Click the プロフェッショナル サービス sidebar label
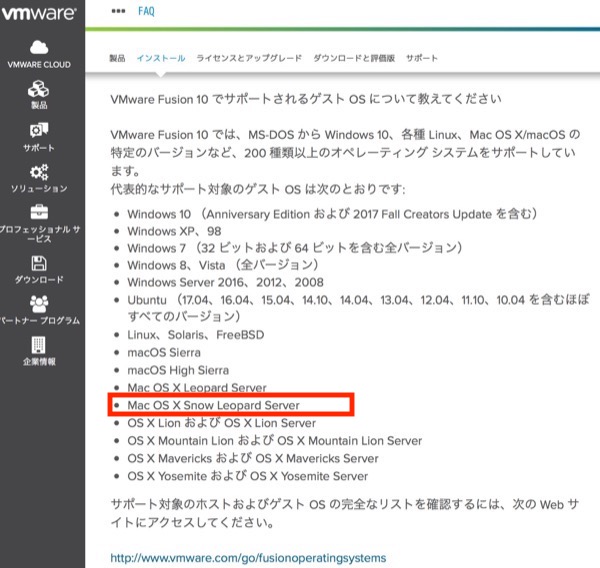 click(x=40, y=234)
